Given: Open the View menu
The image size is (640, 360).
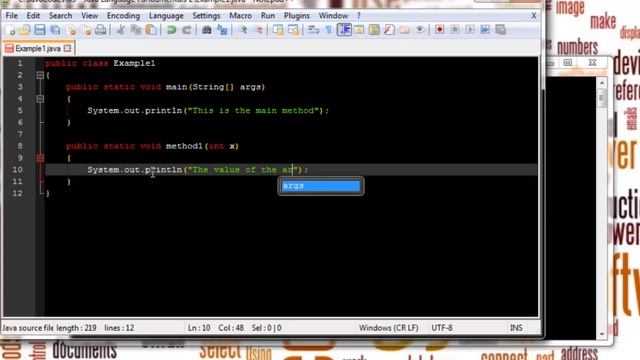Looking at the screenshot, I should (89, 16).
